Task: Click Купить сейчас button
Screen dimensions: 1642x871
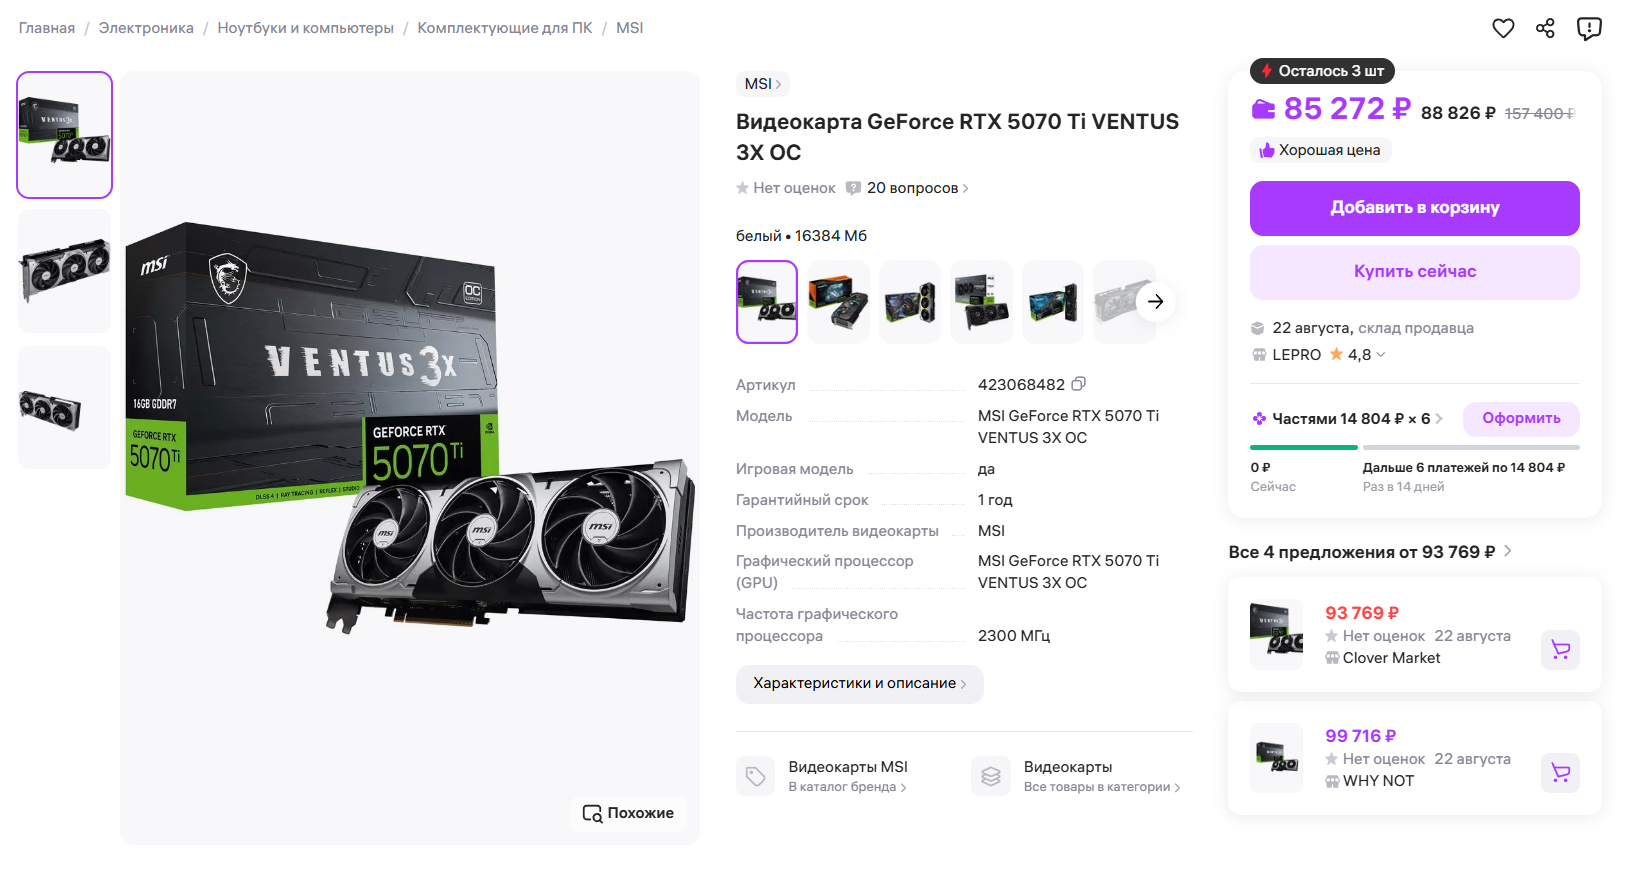Action: click(x=1414, y=272)
